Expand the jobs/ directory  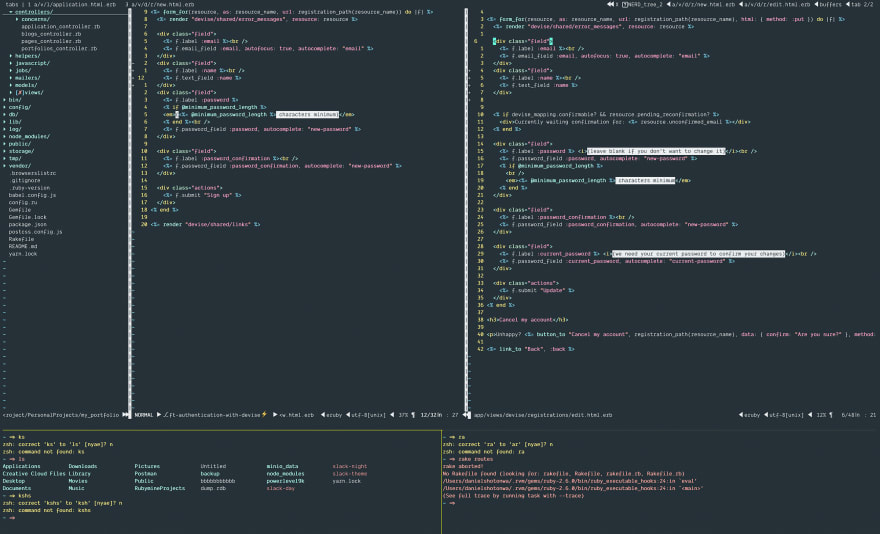coord(21,71)
